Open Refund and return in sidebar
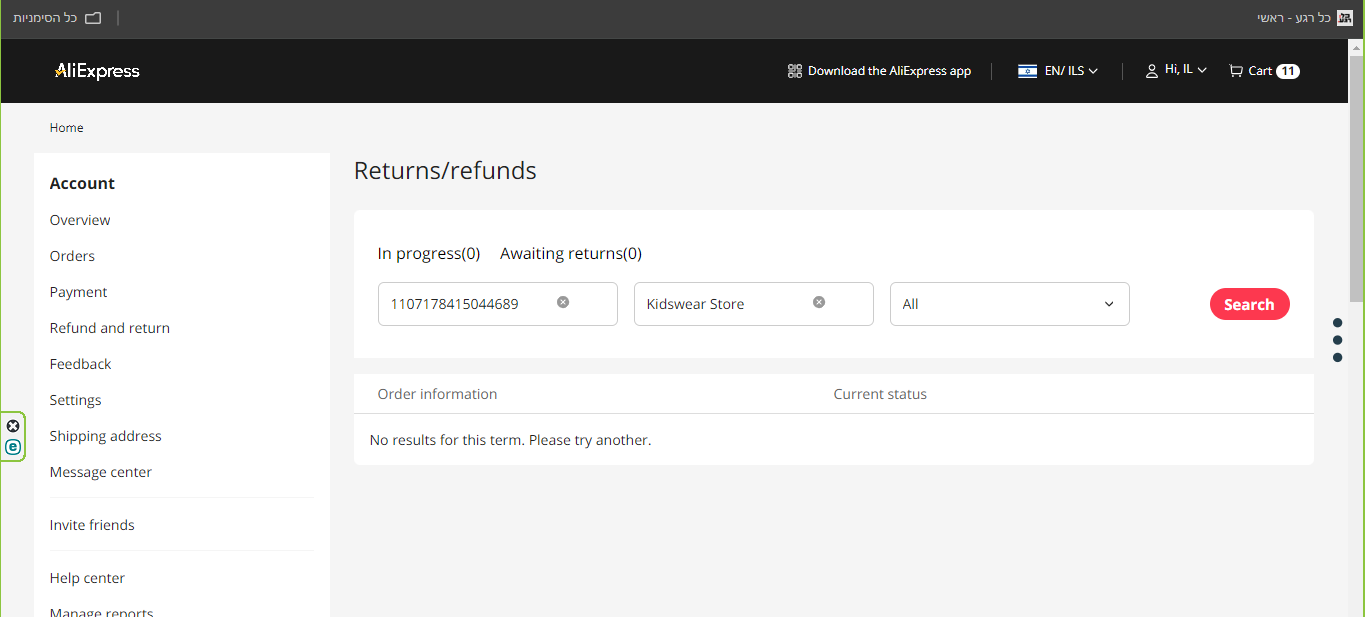Screen dimensions: 1365x617 [x=110, y=328]
